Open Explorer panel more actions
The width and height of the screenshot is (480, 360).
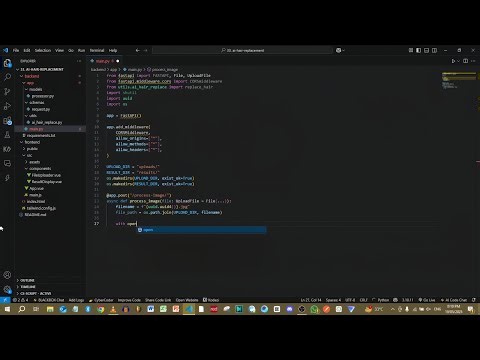(x=79, y=61)
